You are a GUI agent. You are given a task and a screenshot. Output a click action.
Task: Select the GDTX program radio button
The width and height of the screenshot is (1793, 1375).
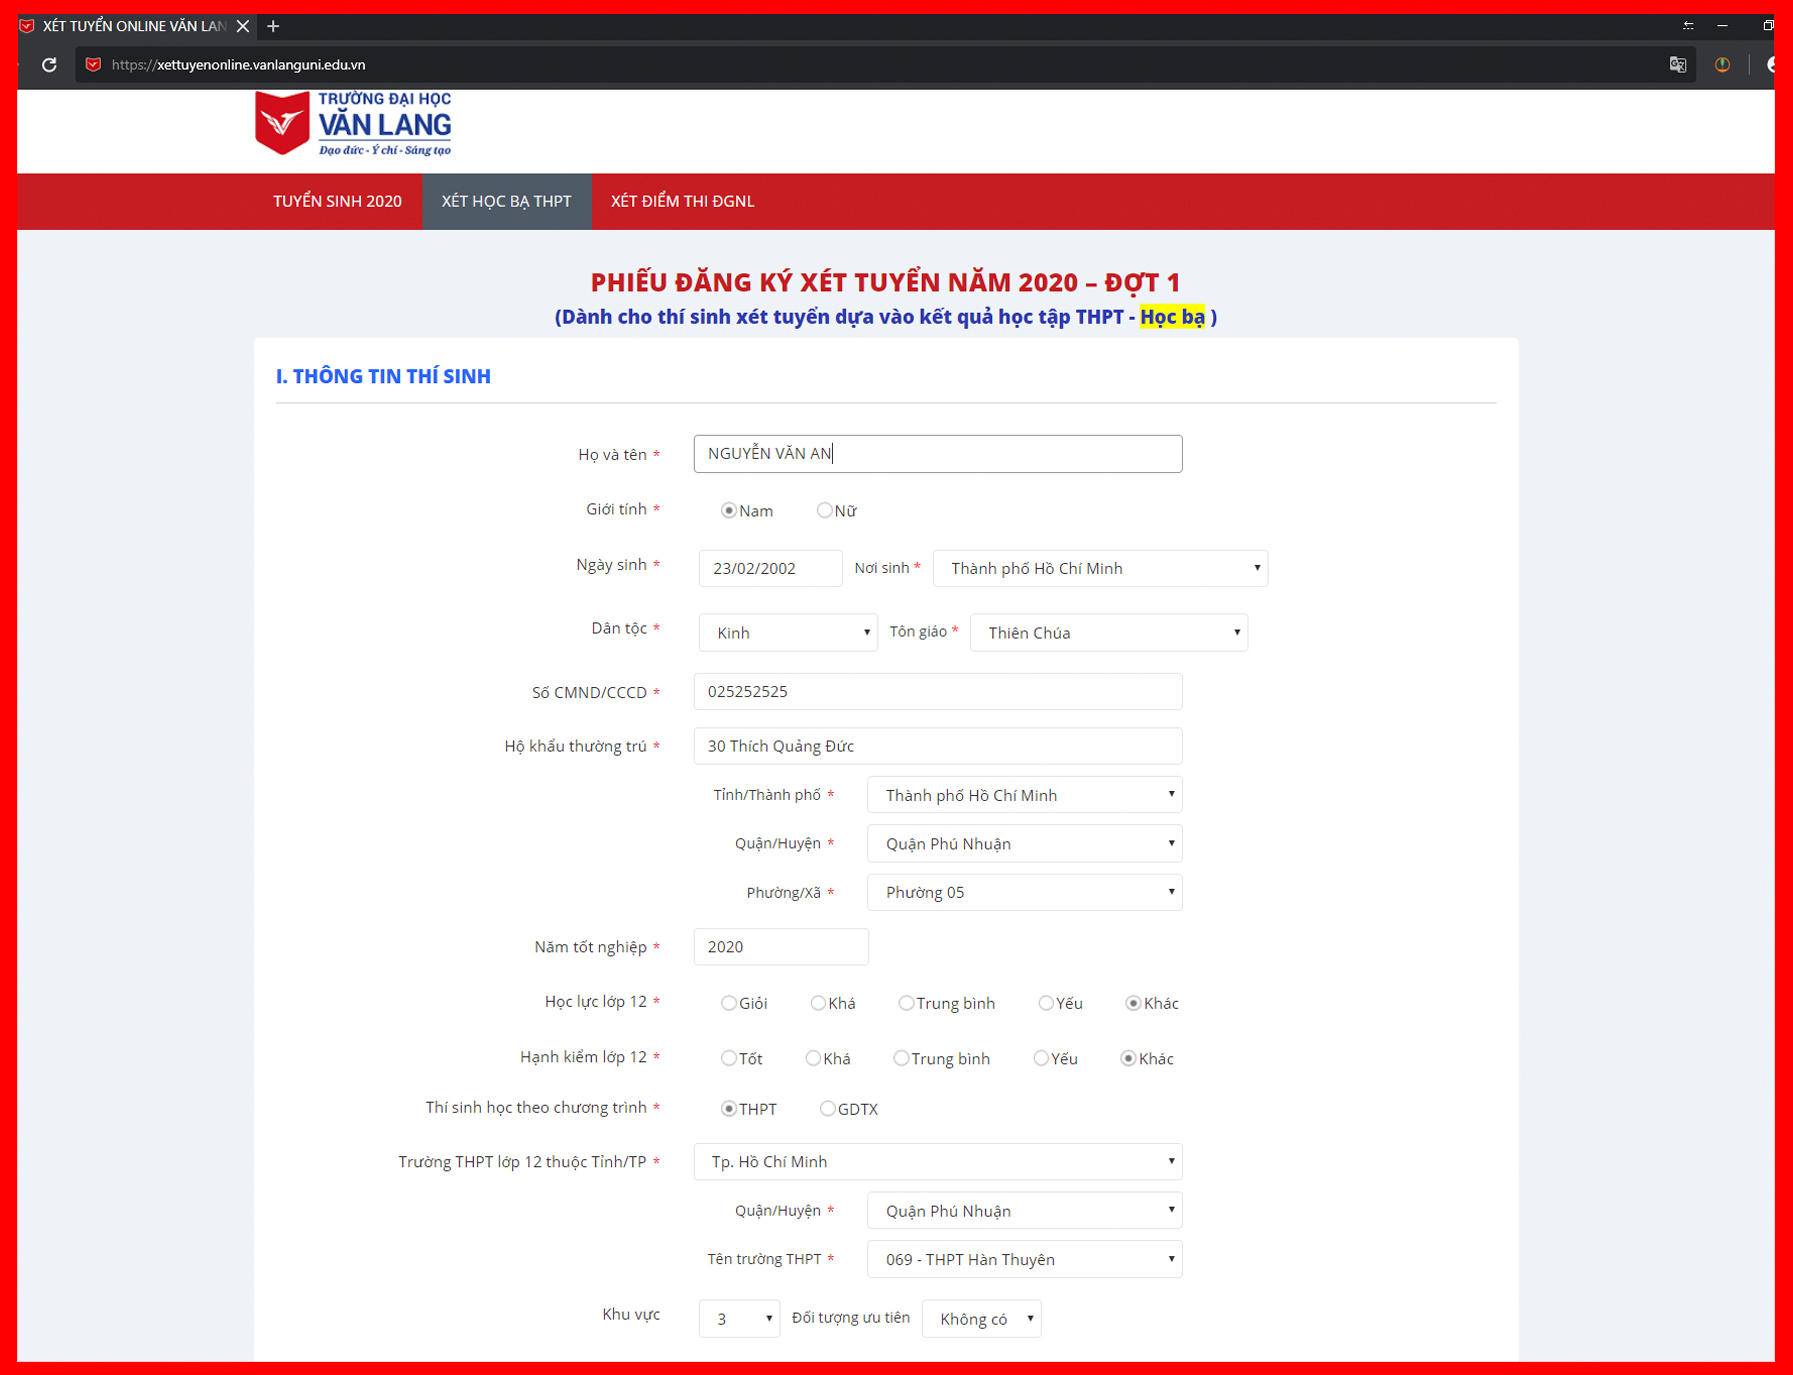827,1108
